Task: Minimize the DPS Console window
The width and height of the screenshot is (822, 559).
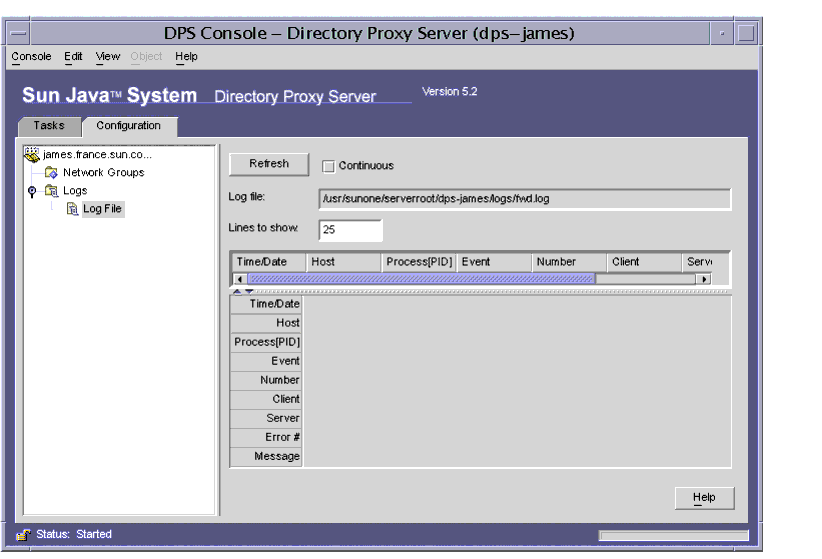Action: (x=722, y=34)
